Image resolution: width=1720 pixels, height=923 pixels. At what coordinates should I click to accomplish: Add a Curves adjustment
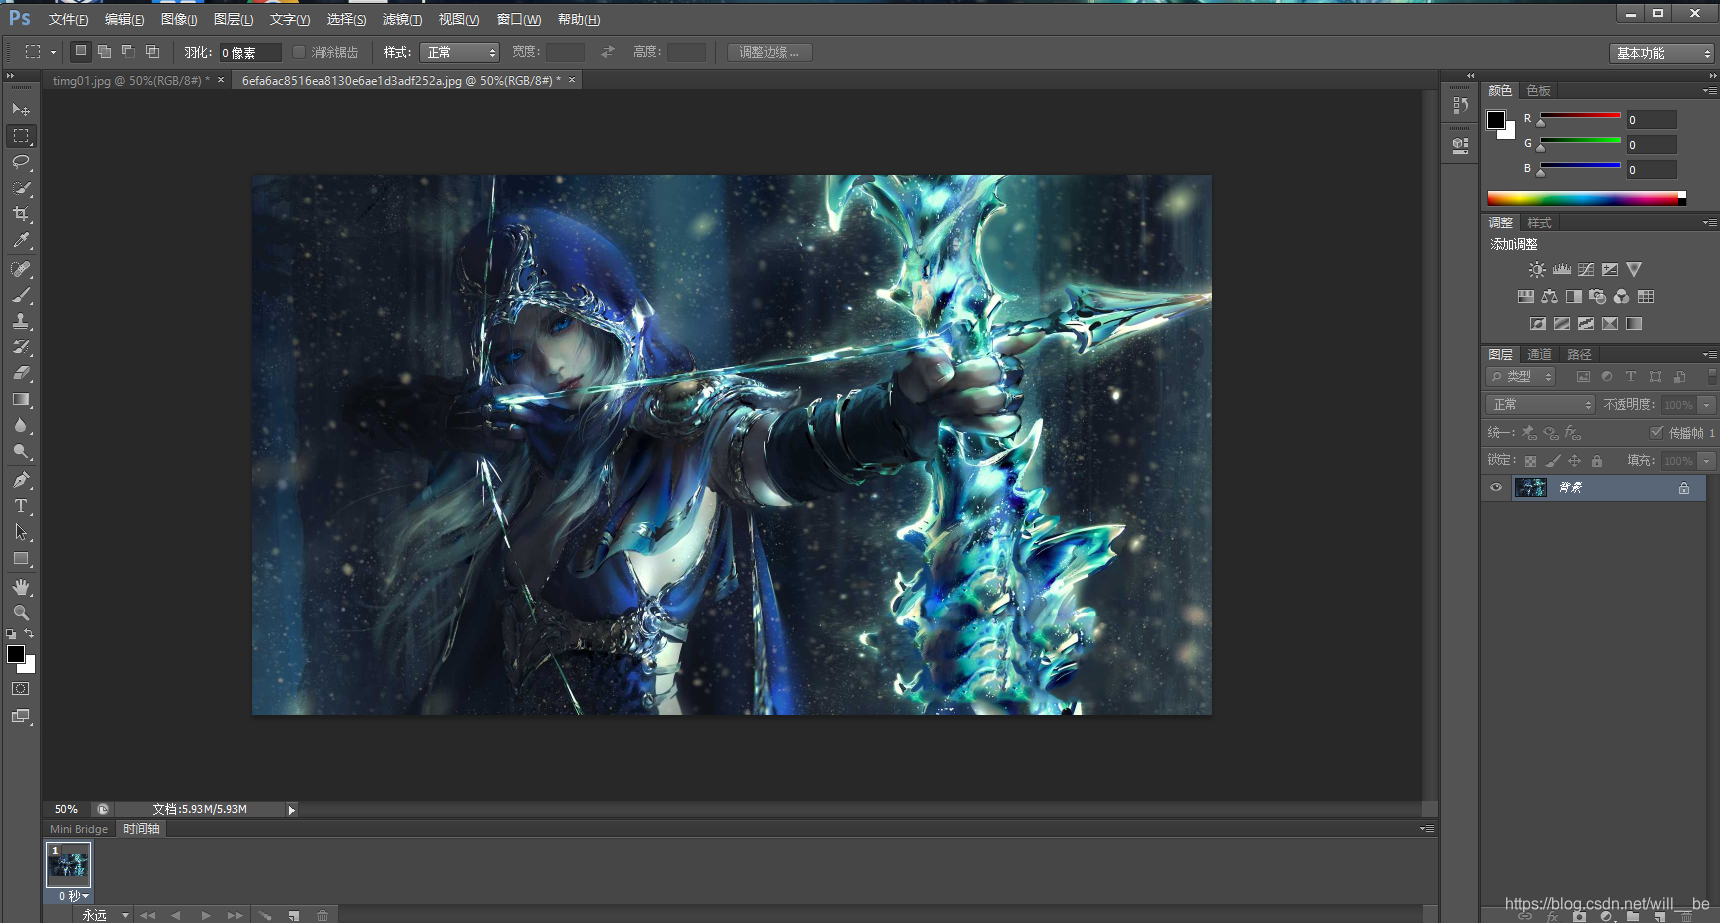coord(1586,270)
